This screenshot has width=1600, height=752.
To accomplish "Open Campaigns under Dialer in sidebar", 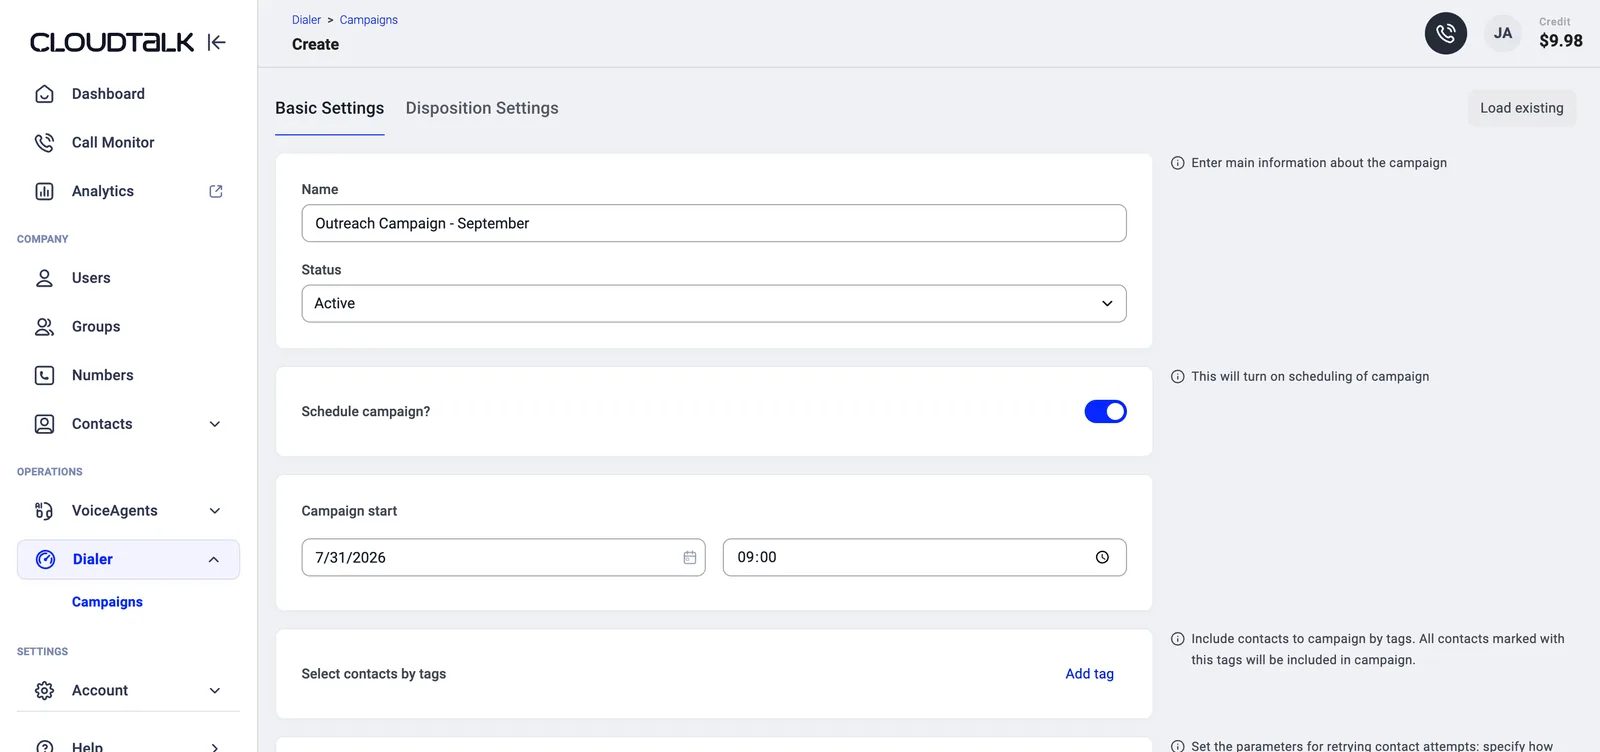I will coord(107,602).
